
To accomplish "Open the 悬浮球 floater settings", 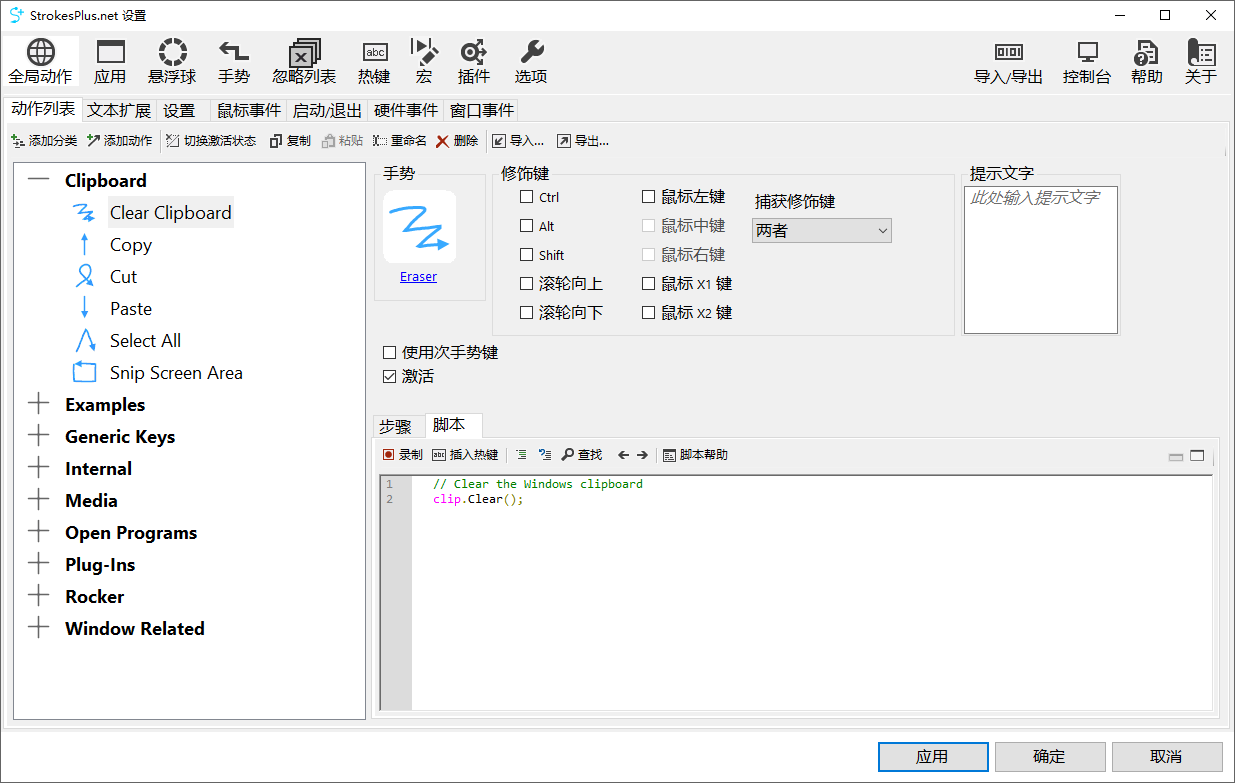I will pyautogui.click(x=172, y=62).
